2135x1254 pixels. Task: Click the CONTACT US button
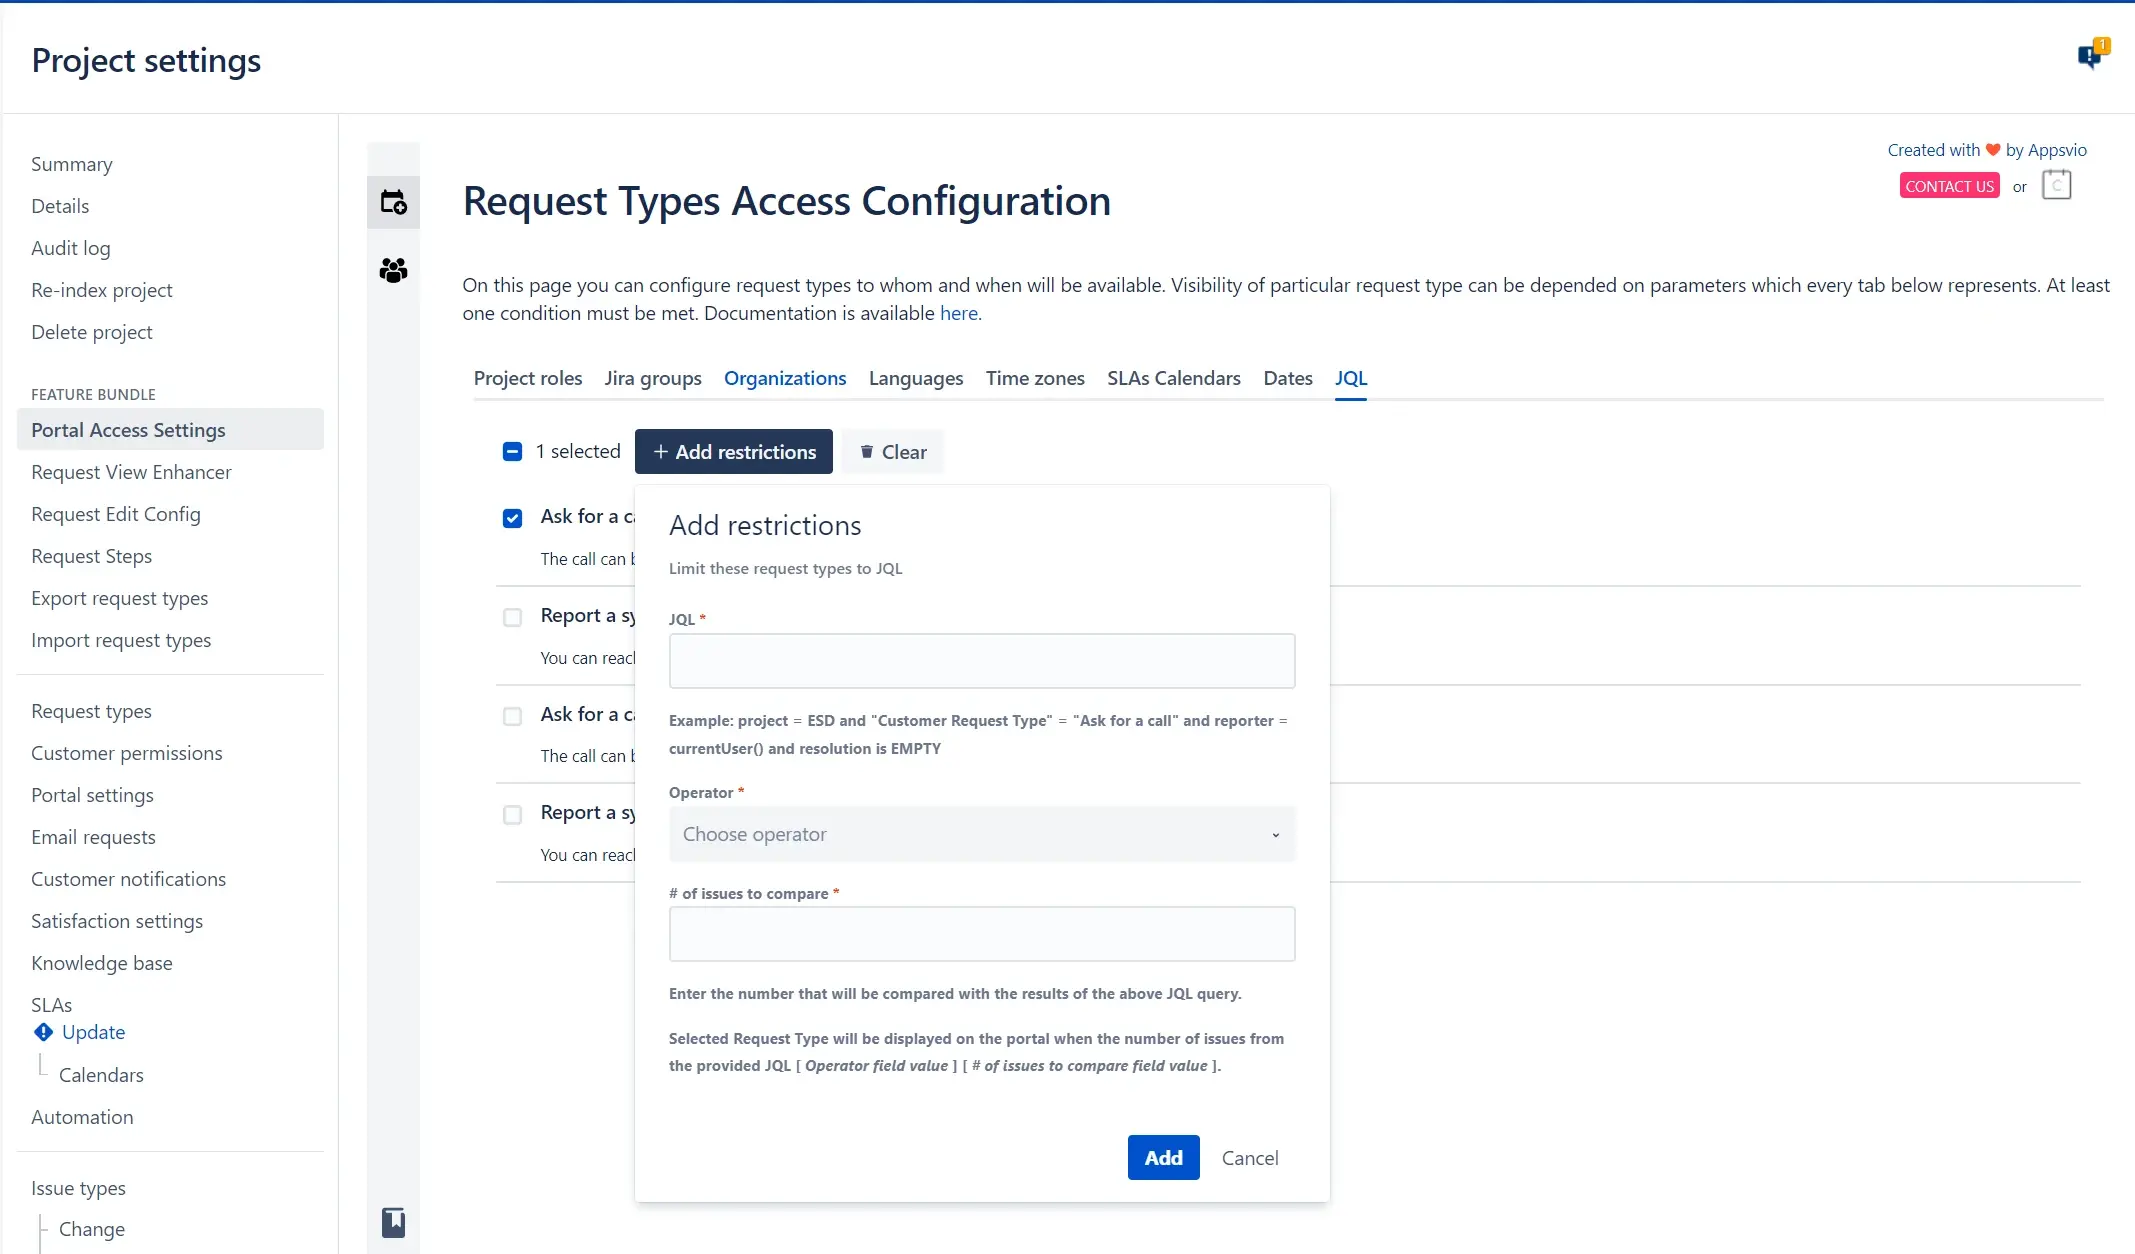(x=1949, y=185)
